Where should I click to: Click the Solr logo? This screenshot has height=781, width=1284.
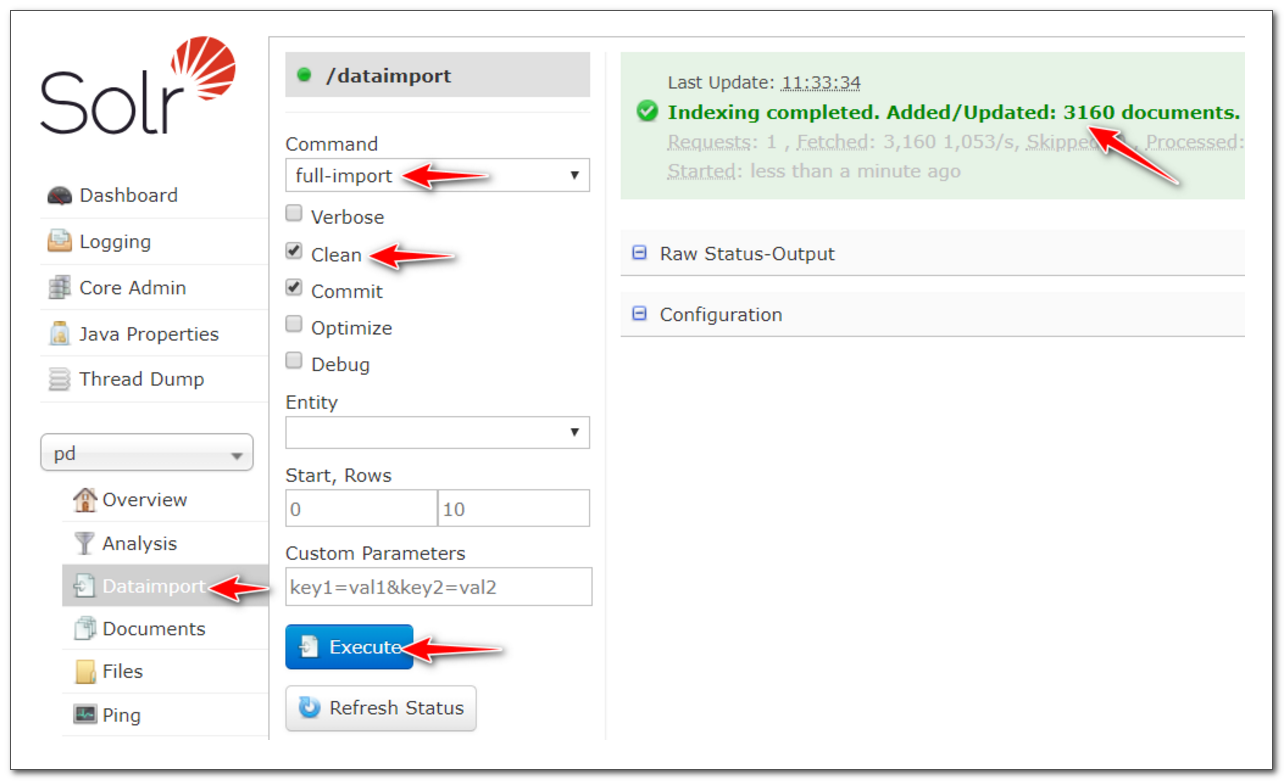(138, 86)
